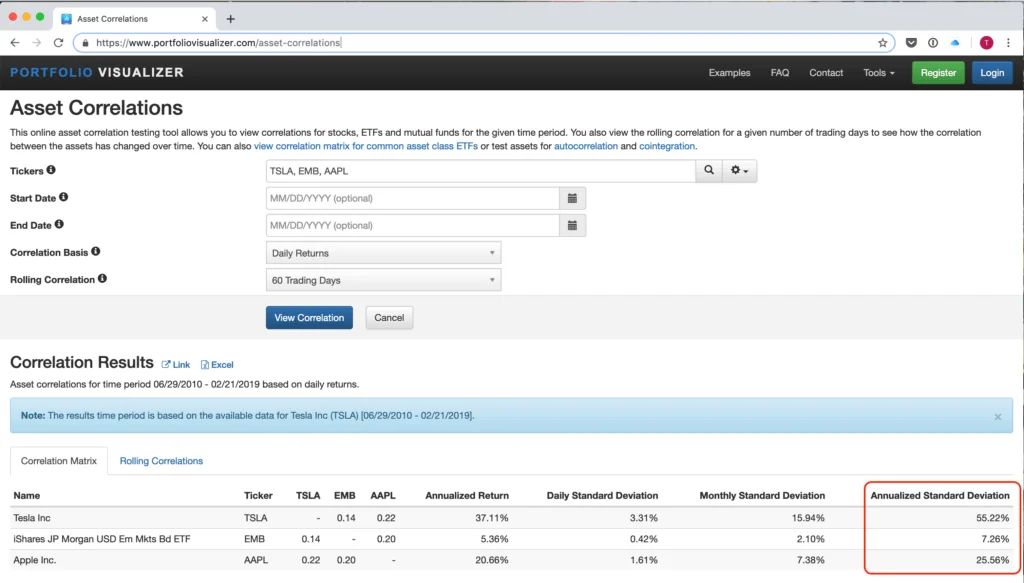Screen dimensions: 1024x583
Task: Click the Tesla Inc row name
Action: 32,518
